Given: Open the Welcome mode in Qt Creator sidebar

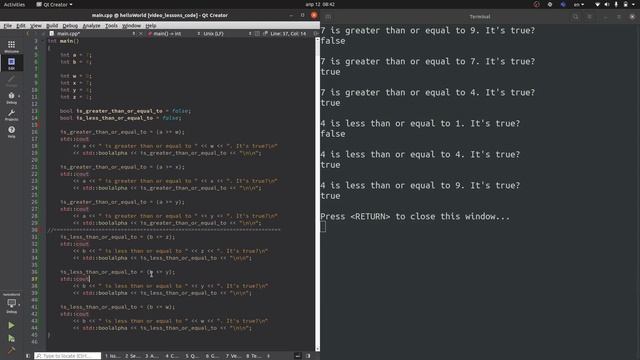Looking at the screenshot, I should pyautogui.click(x=11, y=47).
